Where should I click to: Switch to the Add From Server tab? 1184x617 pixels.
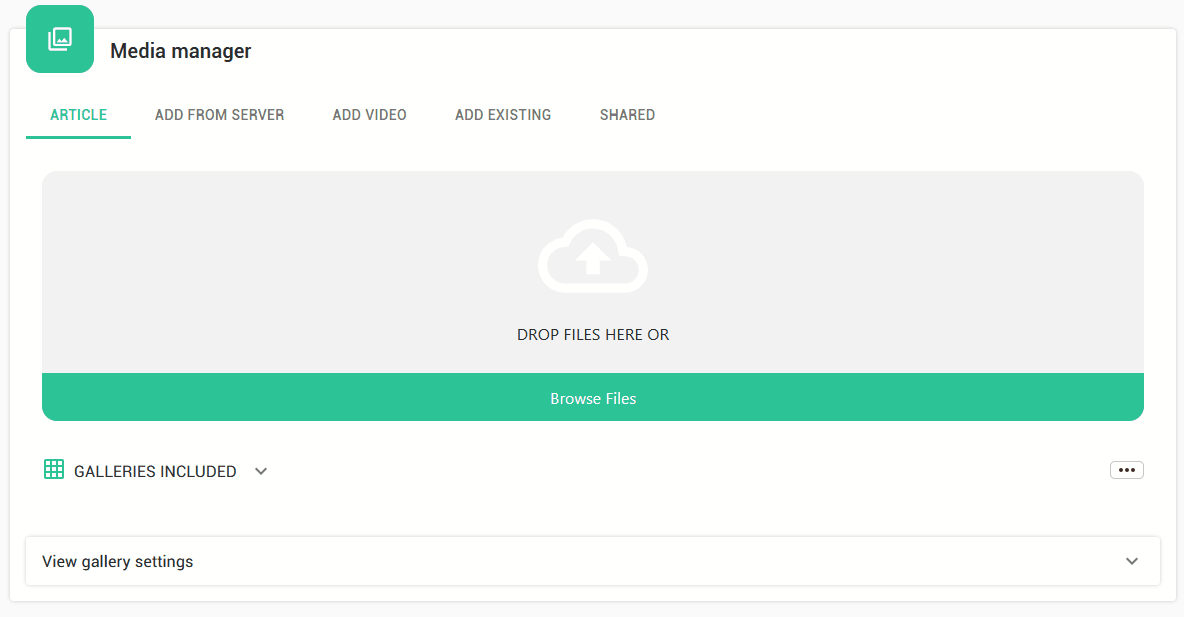point(219,115)
